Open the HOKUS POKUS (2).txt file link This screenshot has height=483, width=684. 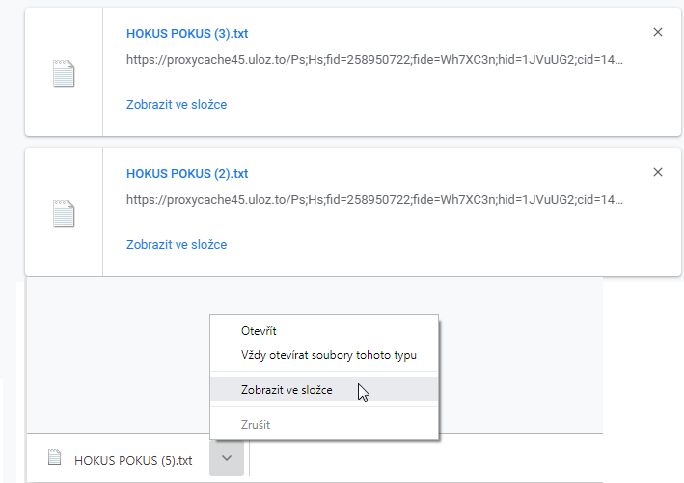[187, 174]
